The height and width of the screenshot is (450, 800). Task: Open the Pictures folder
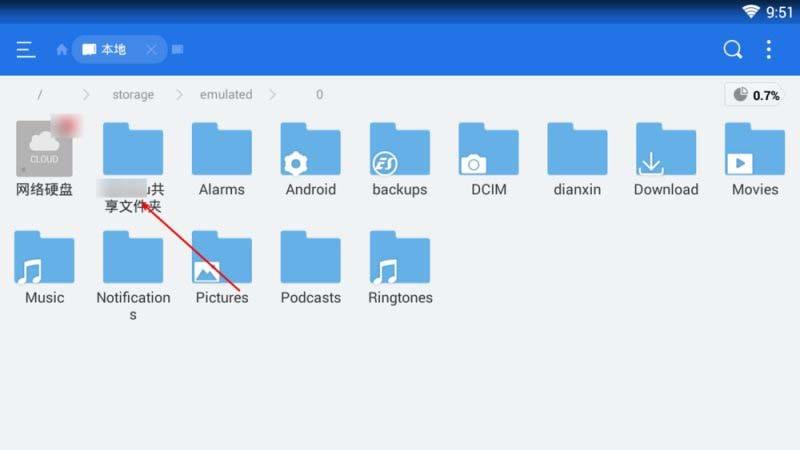point(222,258)
